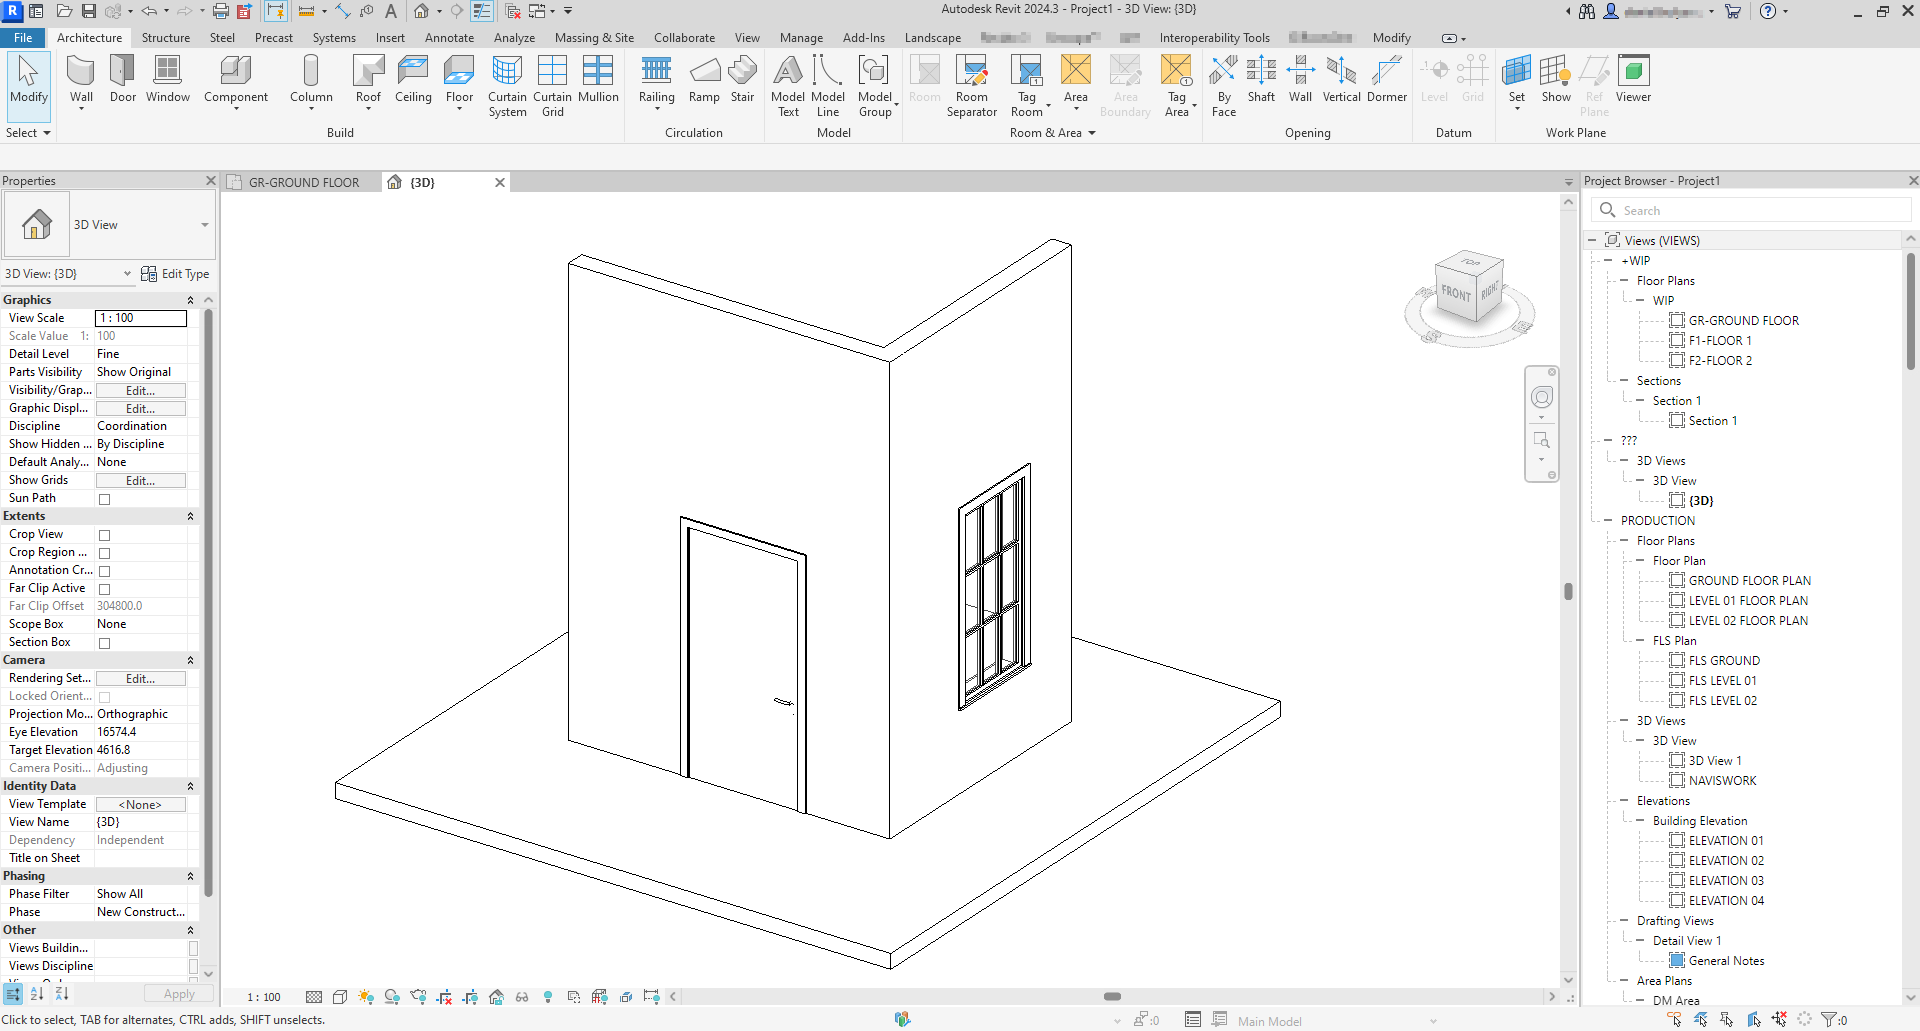This screenshot has width=1920, height=1031.
Task: Switch to the Annotate ribbon tab
Action: tap(450, 37)
